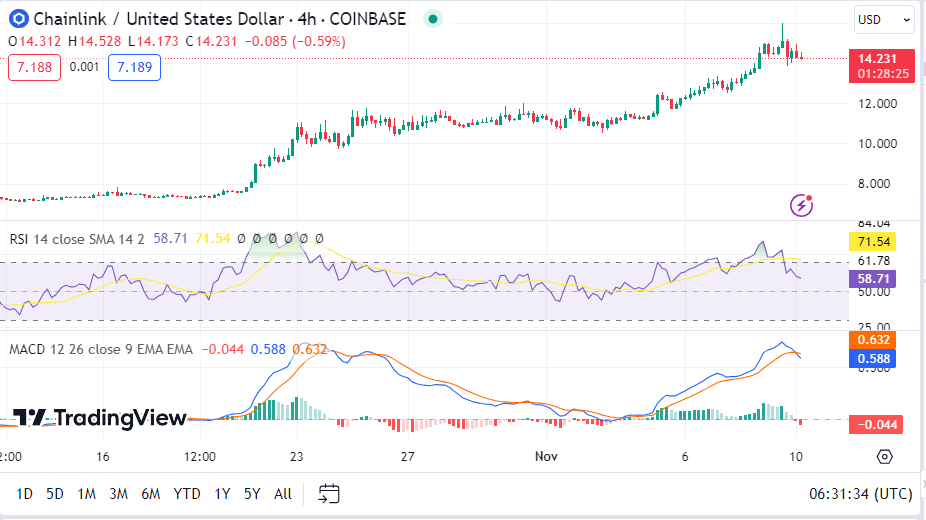Click the red 7.188 sell price button
926x520 pixels.
34,67
